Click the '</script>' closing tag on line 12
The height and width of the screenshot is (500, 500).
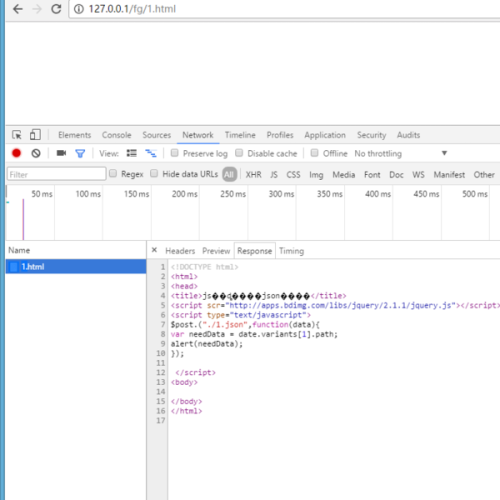pos(195,372)
